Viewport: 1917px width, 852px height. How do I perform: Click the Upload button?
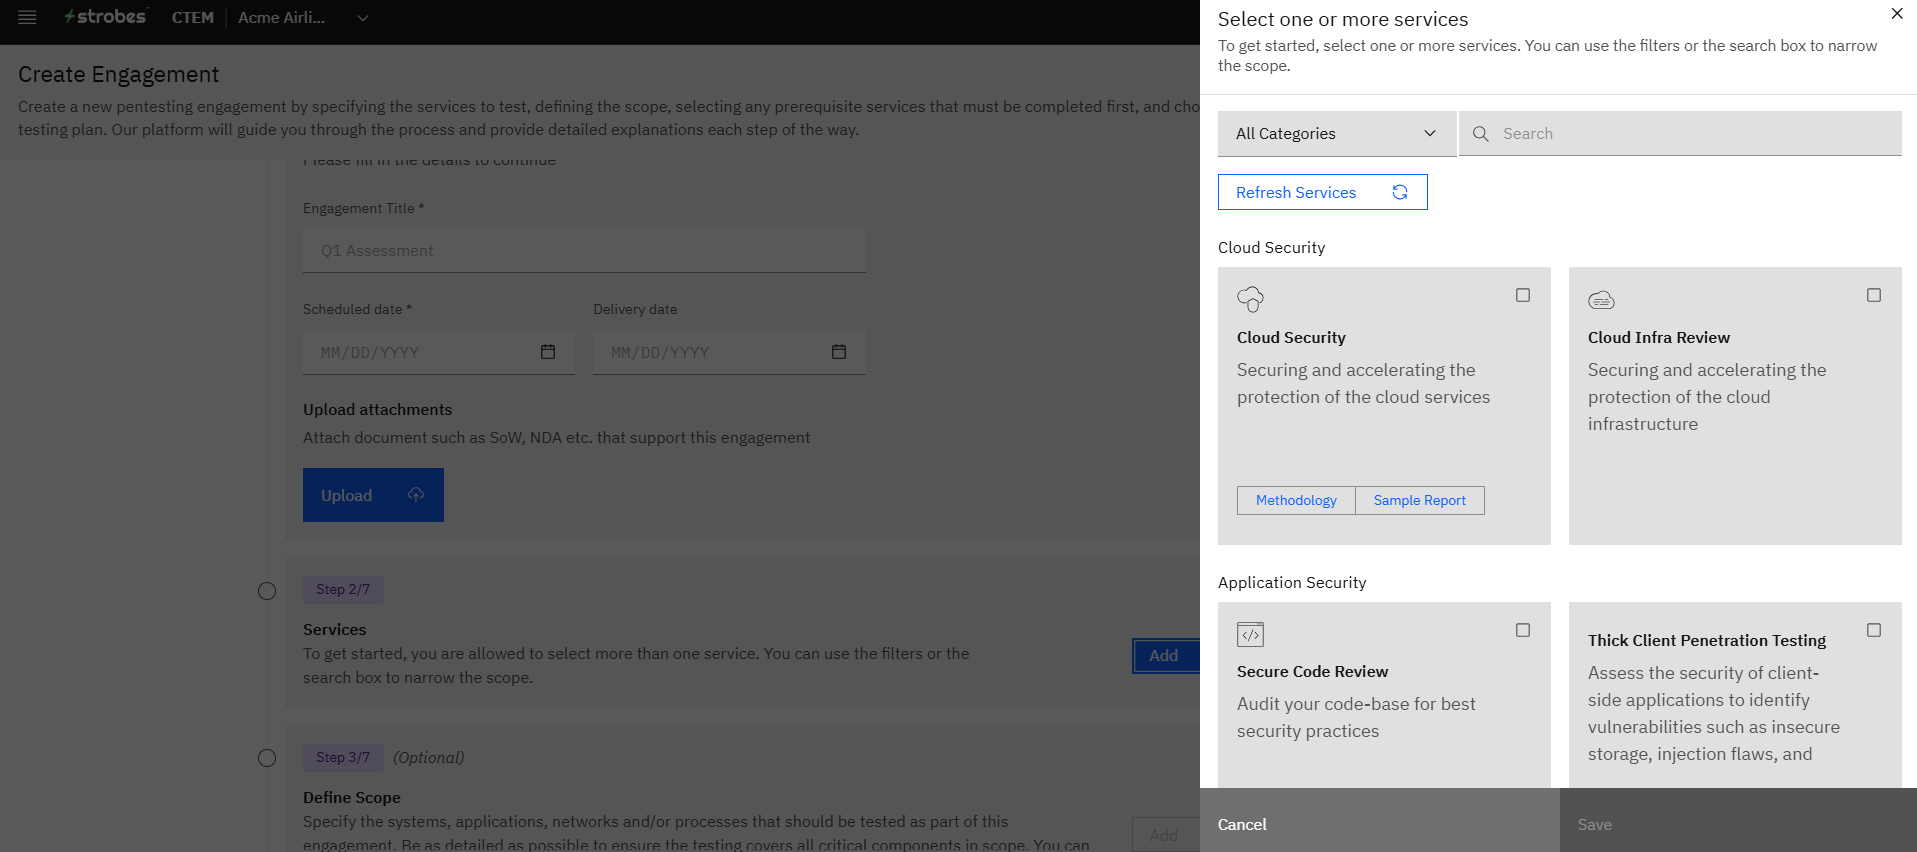pyautogui.click(x=373, y=495)
